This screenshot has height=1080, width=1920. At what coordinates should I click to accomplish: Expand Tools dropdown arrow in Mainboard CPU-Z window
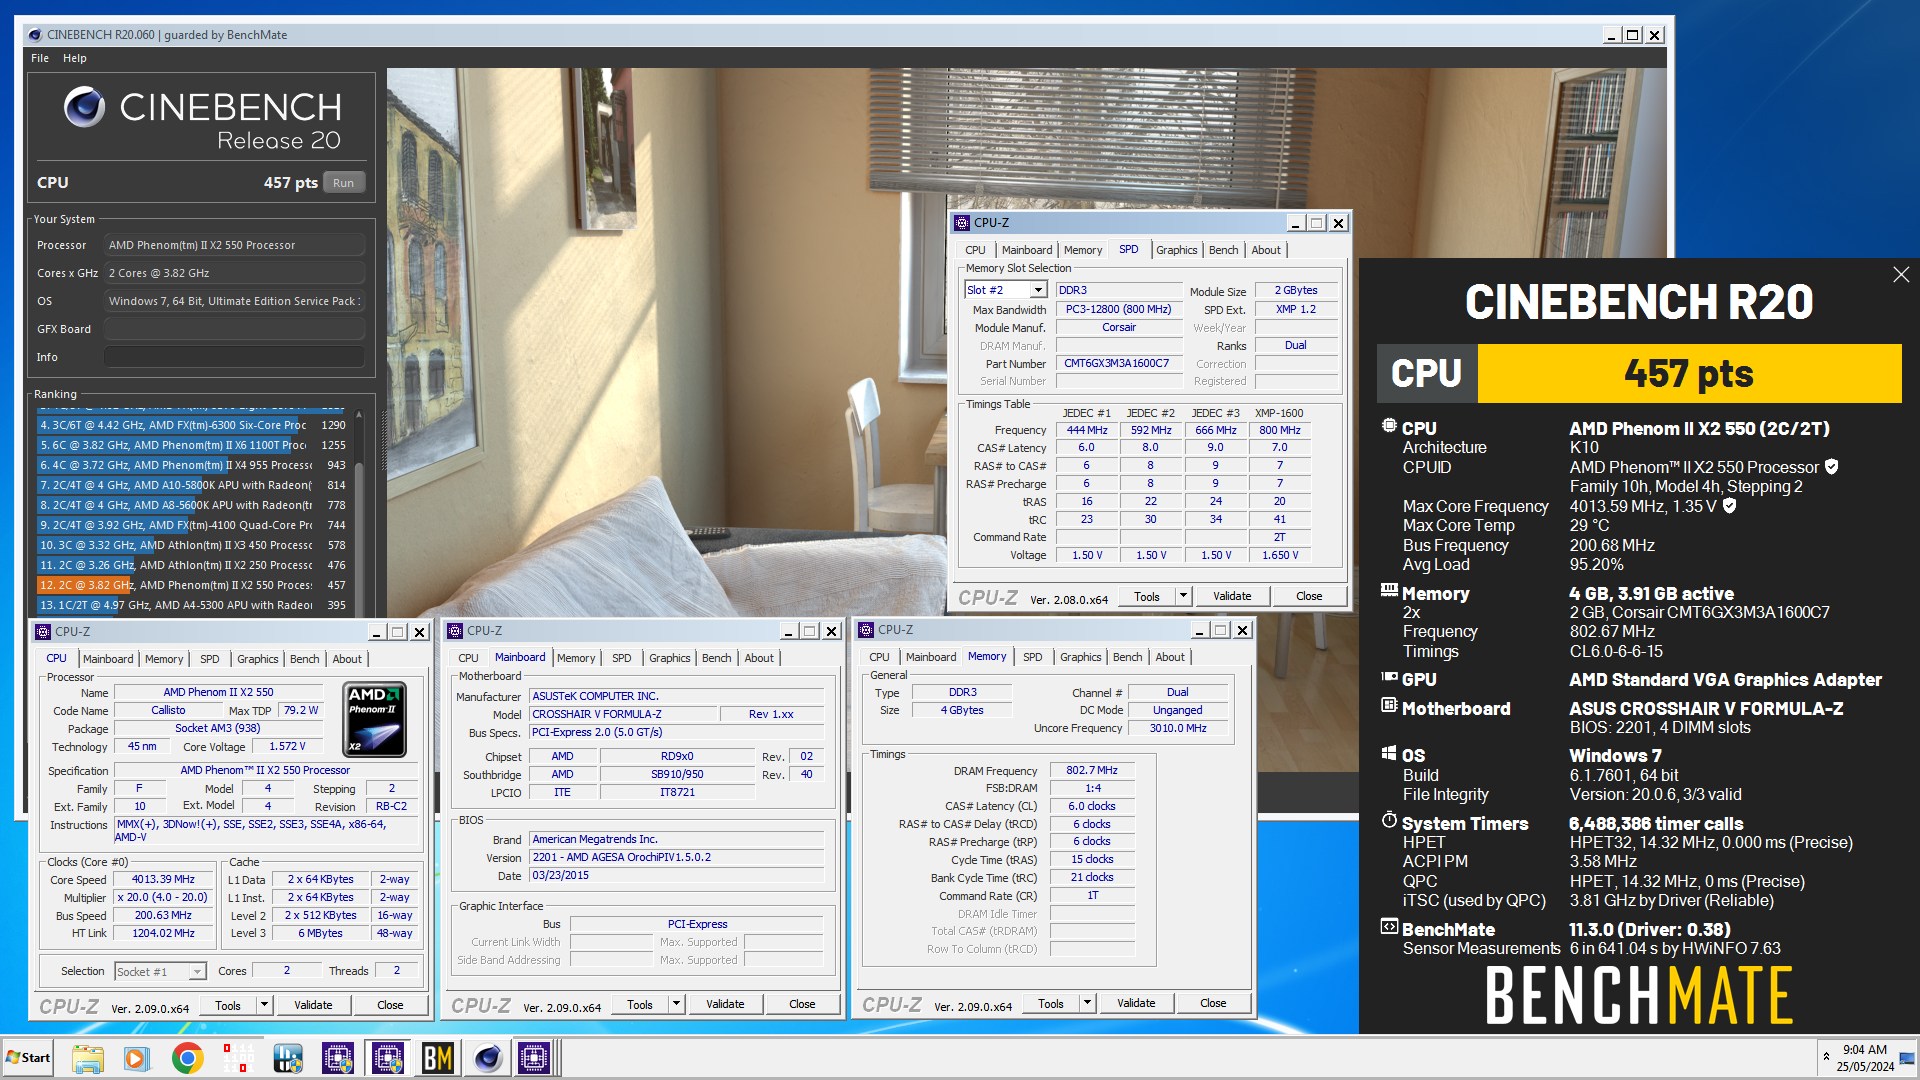(676, 1004)
